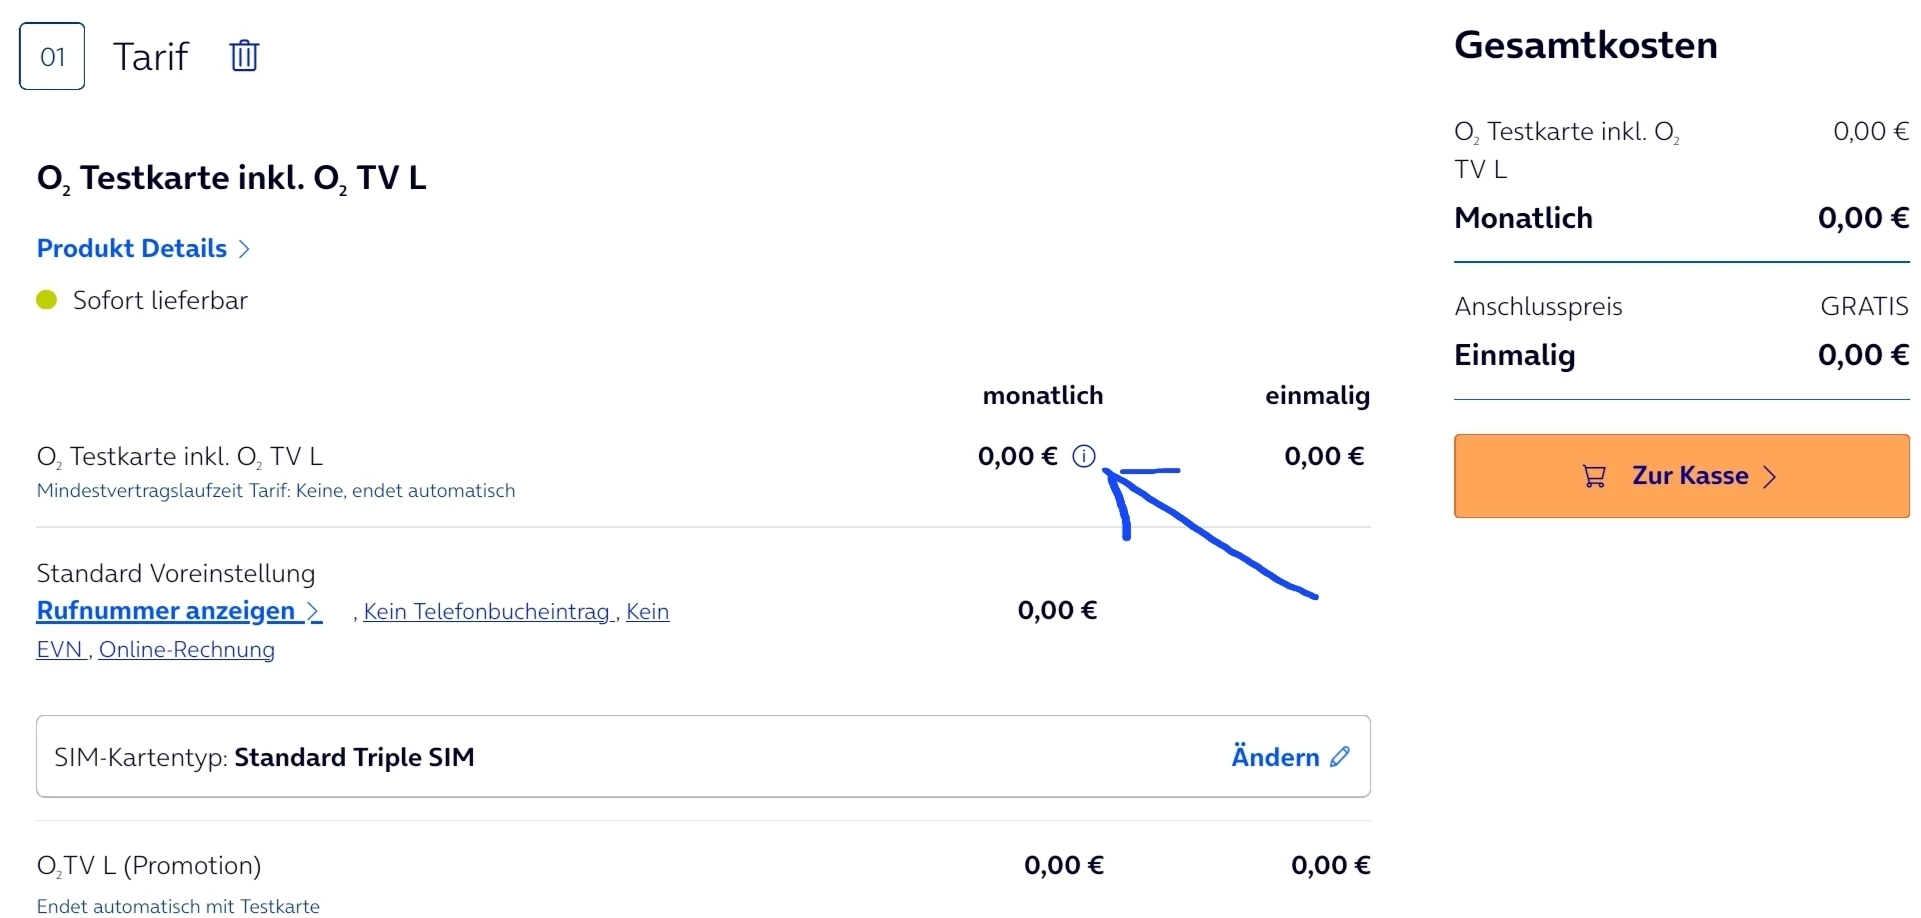Open the Kein Telefonbucheintrag setting link
Image resolution: width=1921 pixels, height=918 pixels.
tap(488, 612)
